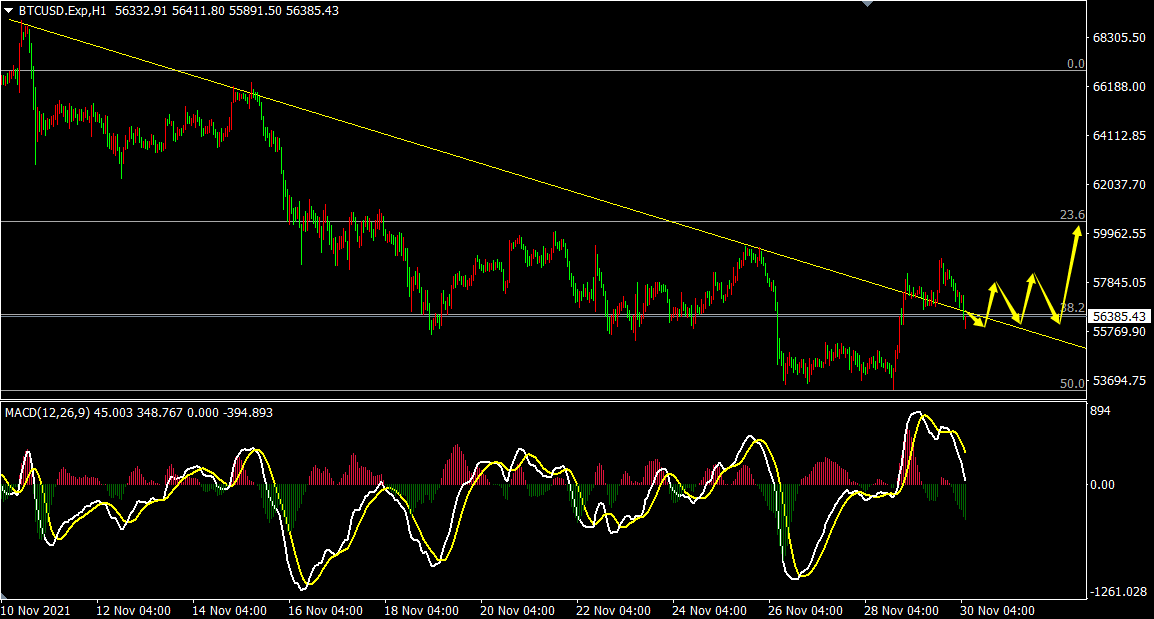Click the MACD 0.00 zero level label
The width and height of the screenshot is (1154, 619).
[1102, 485]
